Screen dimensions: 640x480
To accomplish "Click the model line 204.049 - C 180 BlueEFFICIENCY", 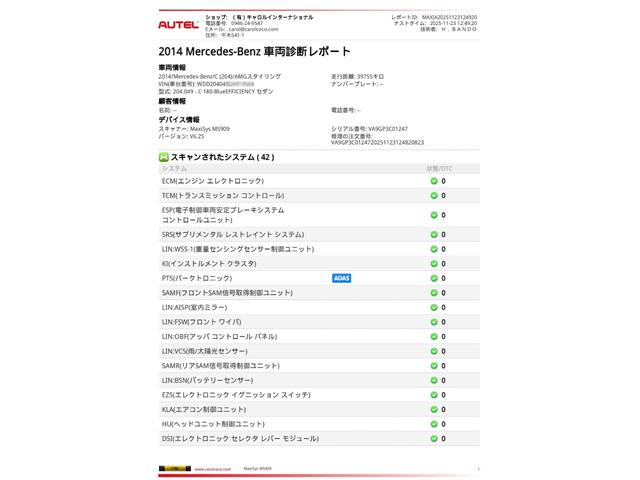I will 216,91.
